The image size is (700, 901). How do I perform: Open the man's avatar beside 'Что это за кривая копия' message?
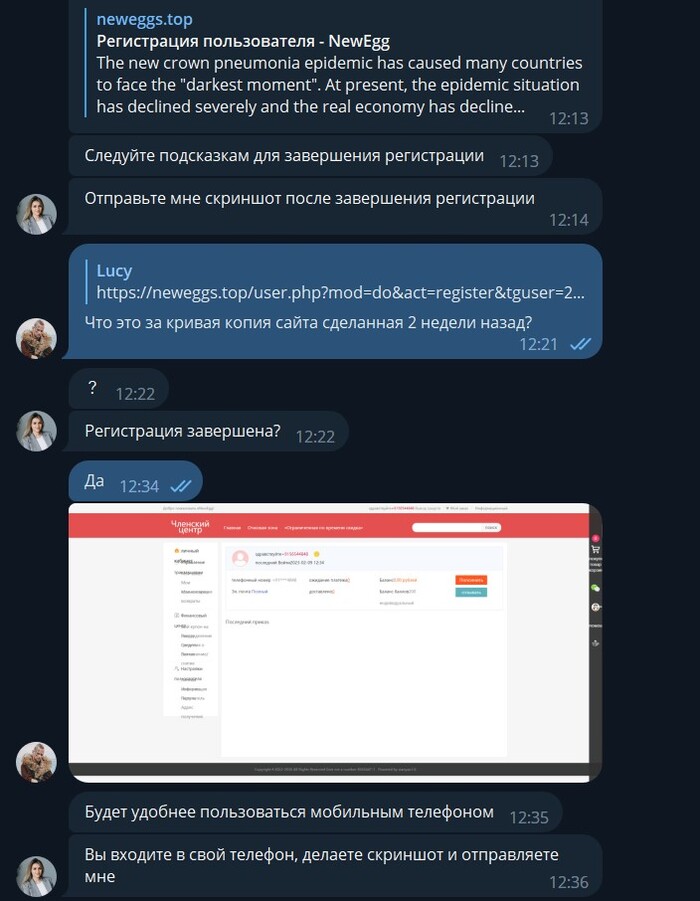tap(36, 338)
